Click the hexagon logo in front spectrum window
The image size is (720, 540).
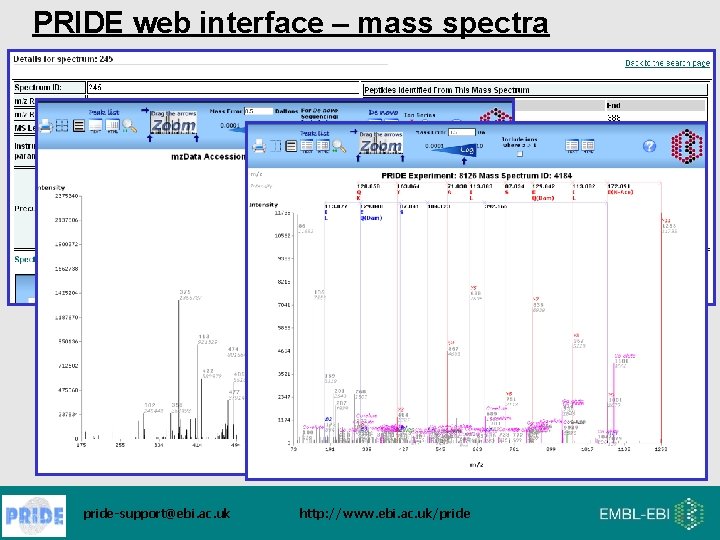[687, 146]
